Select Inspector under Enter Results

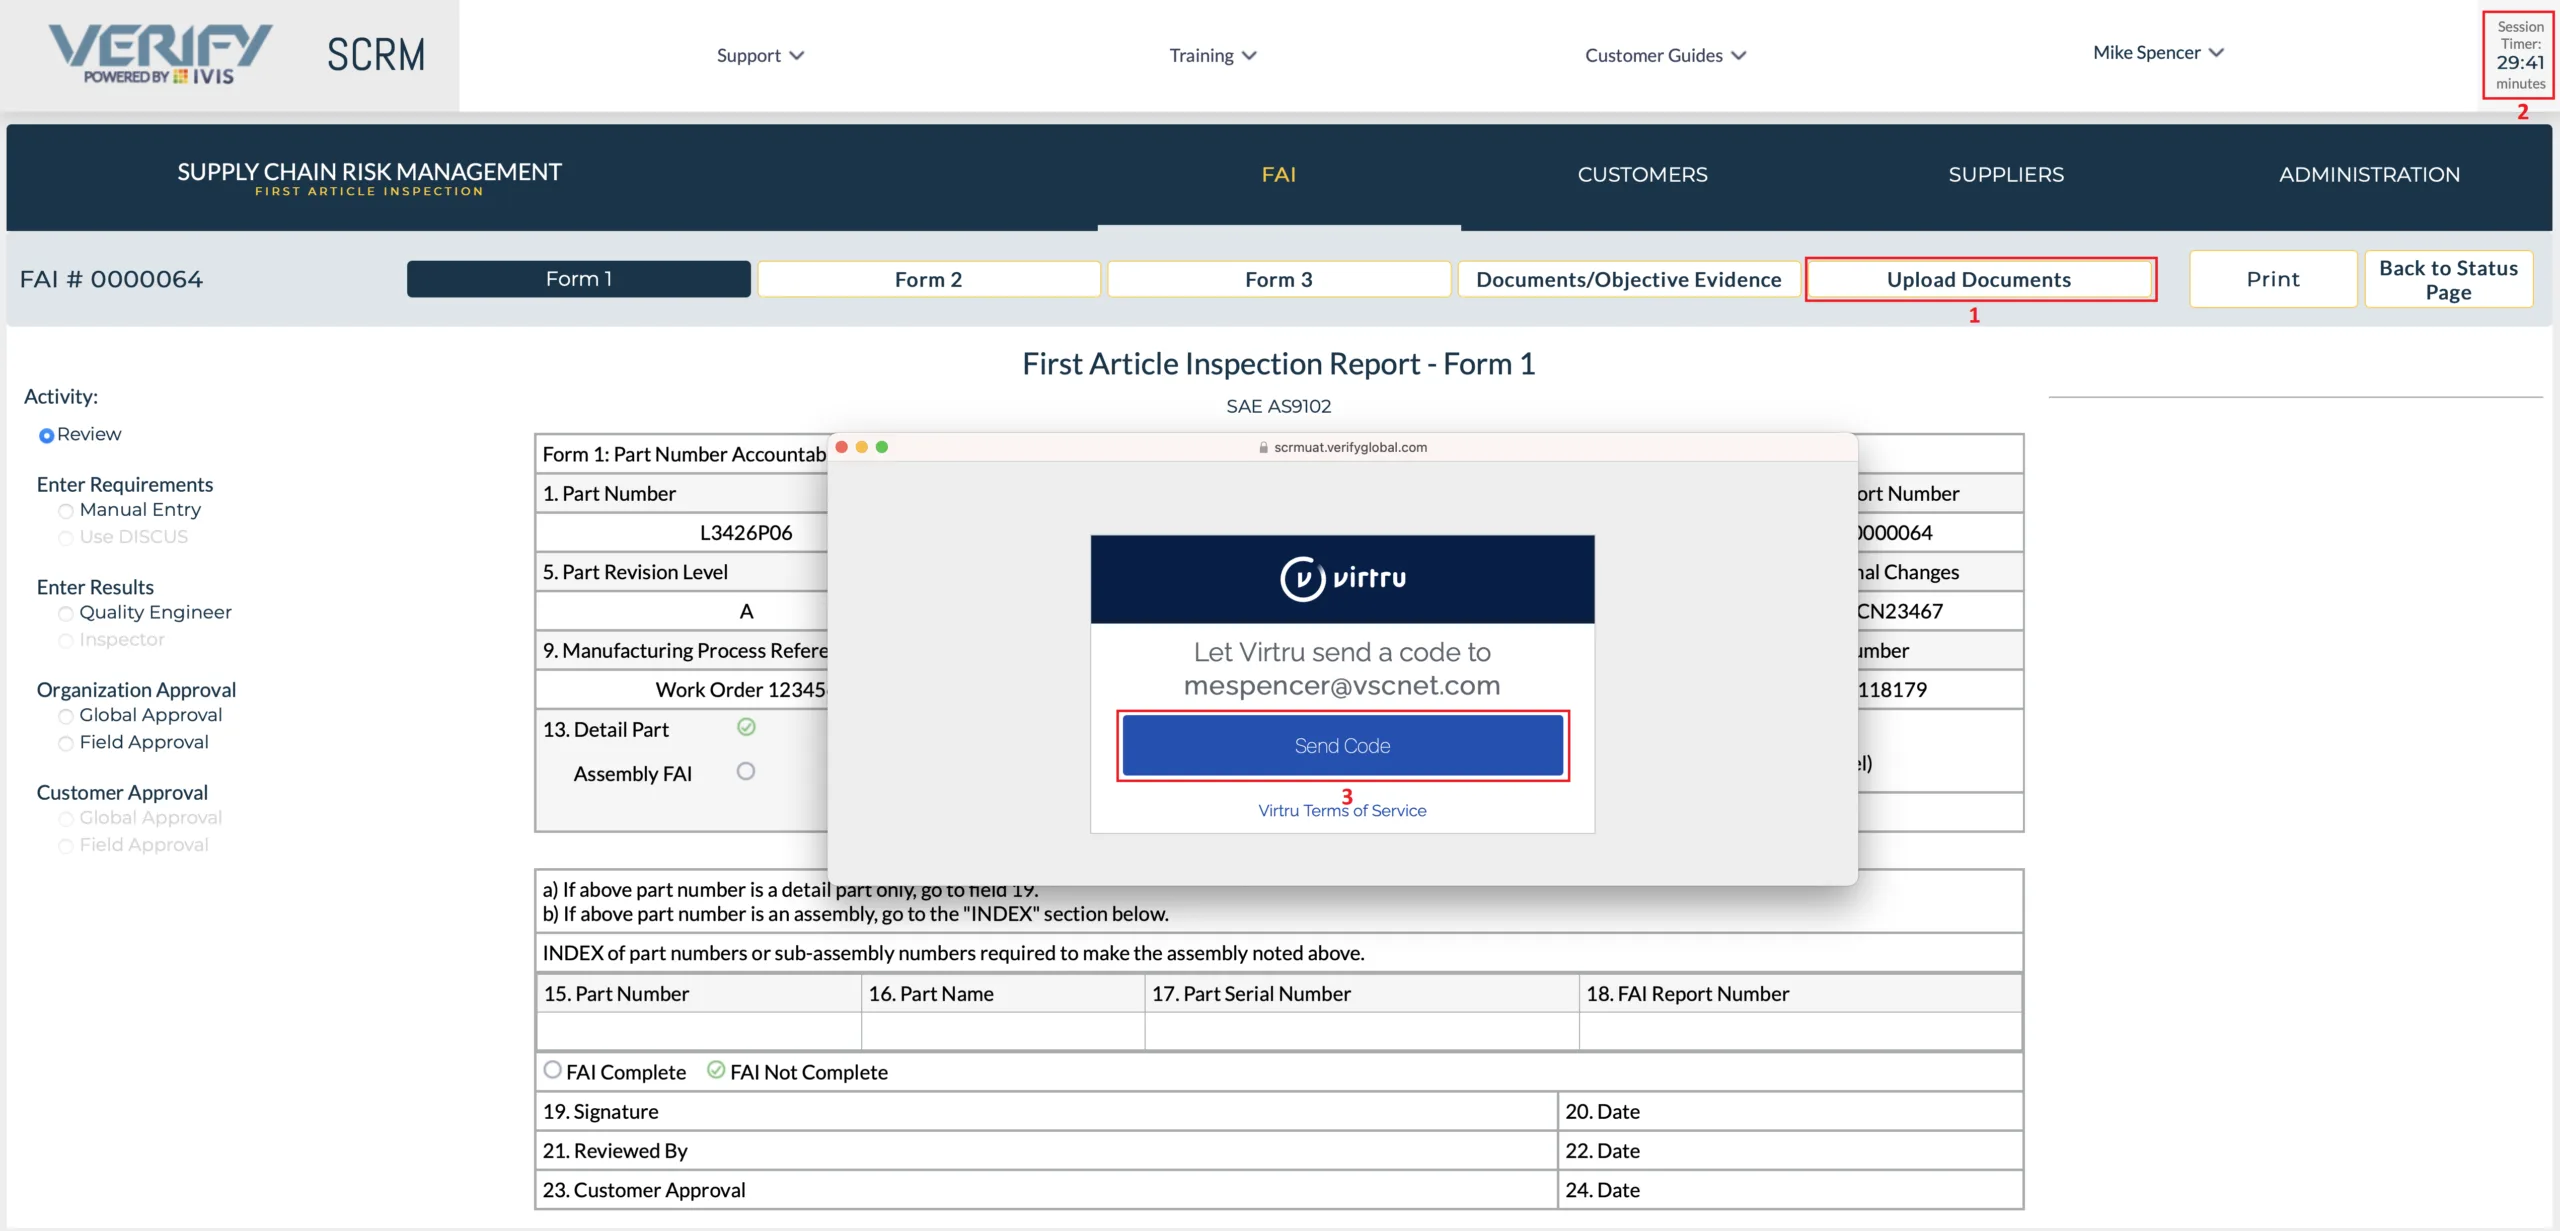click(x=66, y=640)
